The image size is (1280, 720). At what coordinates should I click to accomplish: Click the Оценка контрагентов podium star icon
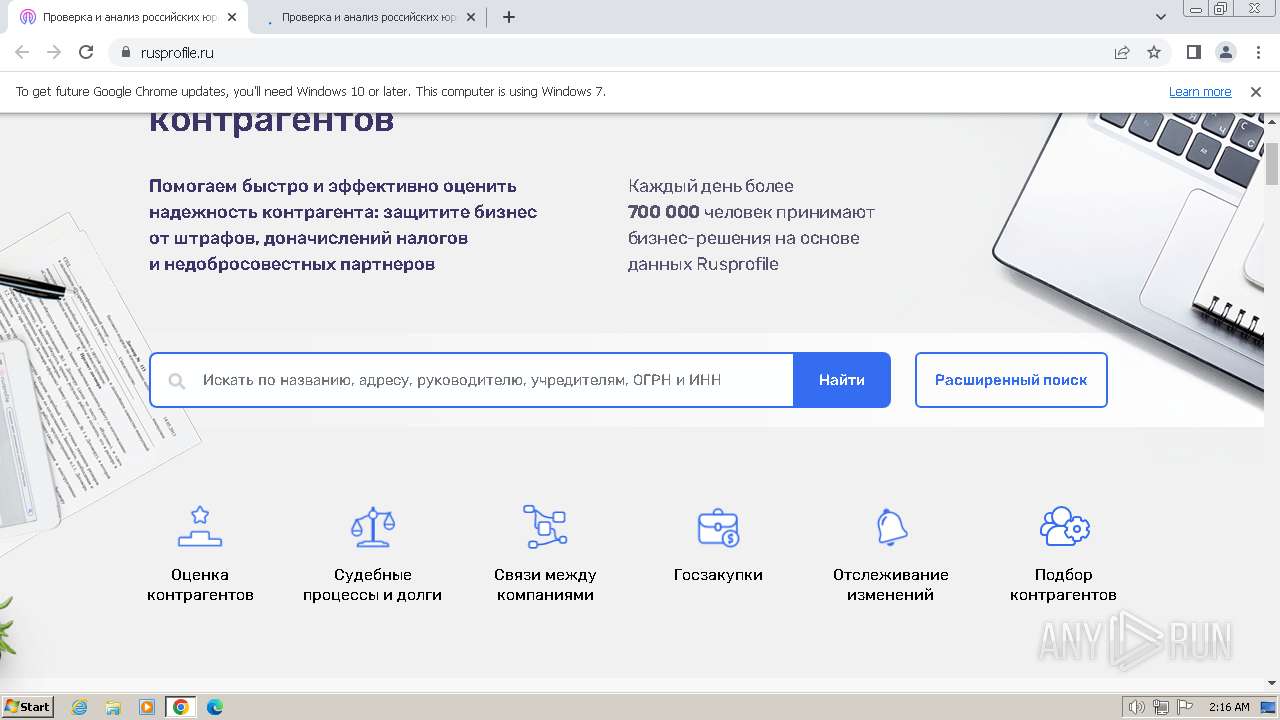pyautogui.click(x=200, y=526)
